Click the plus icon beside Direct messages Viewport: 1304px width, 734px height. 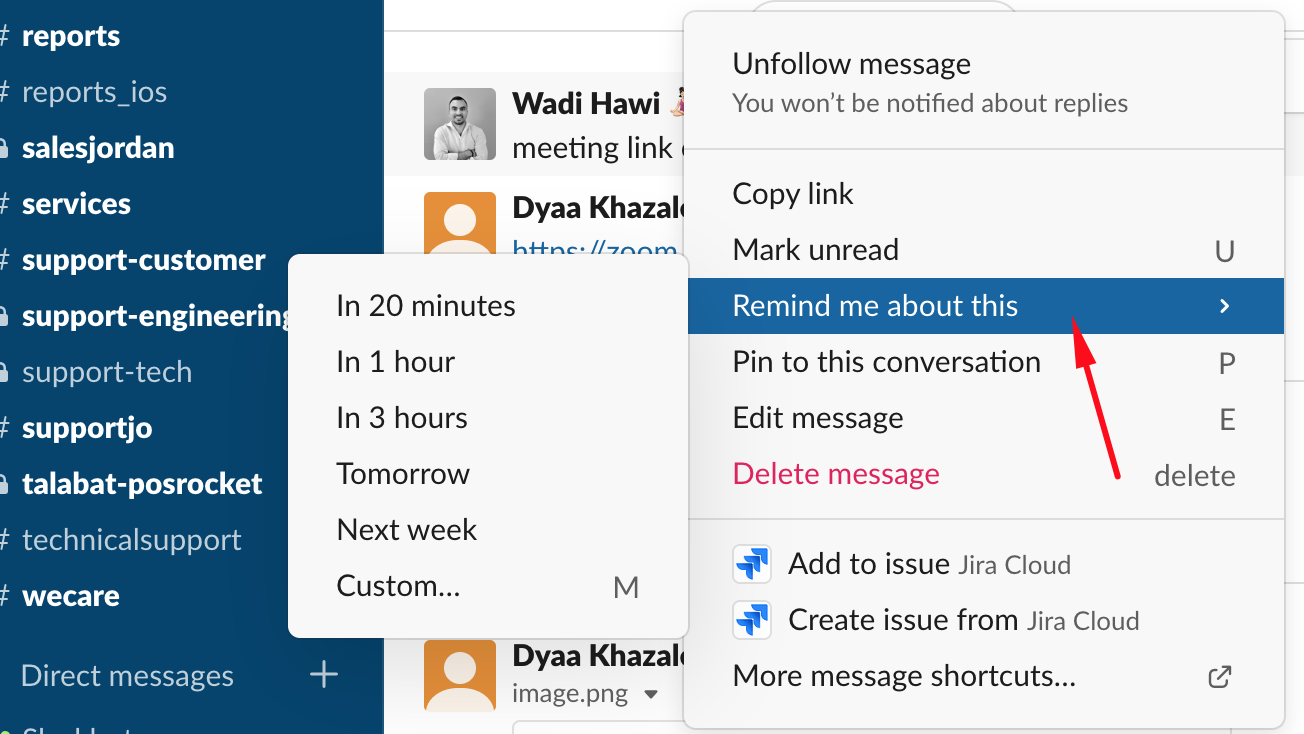(323, 675)
